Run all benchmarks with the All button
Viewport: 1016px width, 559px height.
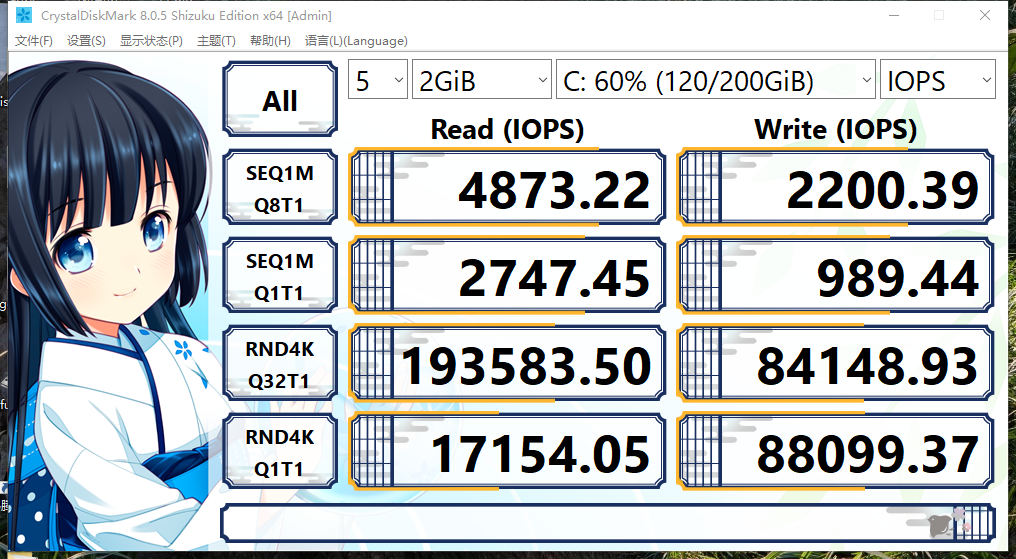pos(280,99)
